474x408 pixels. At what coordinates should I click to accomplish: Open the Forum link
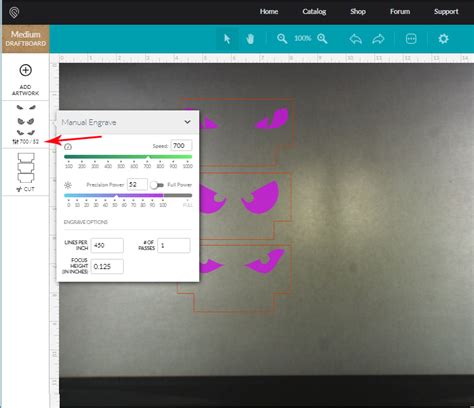tap(400, 12)
